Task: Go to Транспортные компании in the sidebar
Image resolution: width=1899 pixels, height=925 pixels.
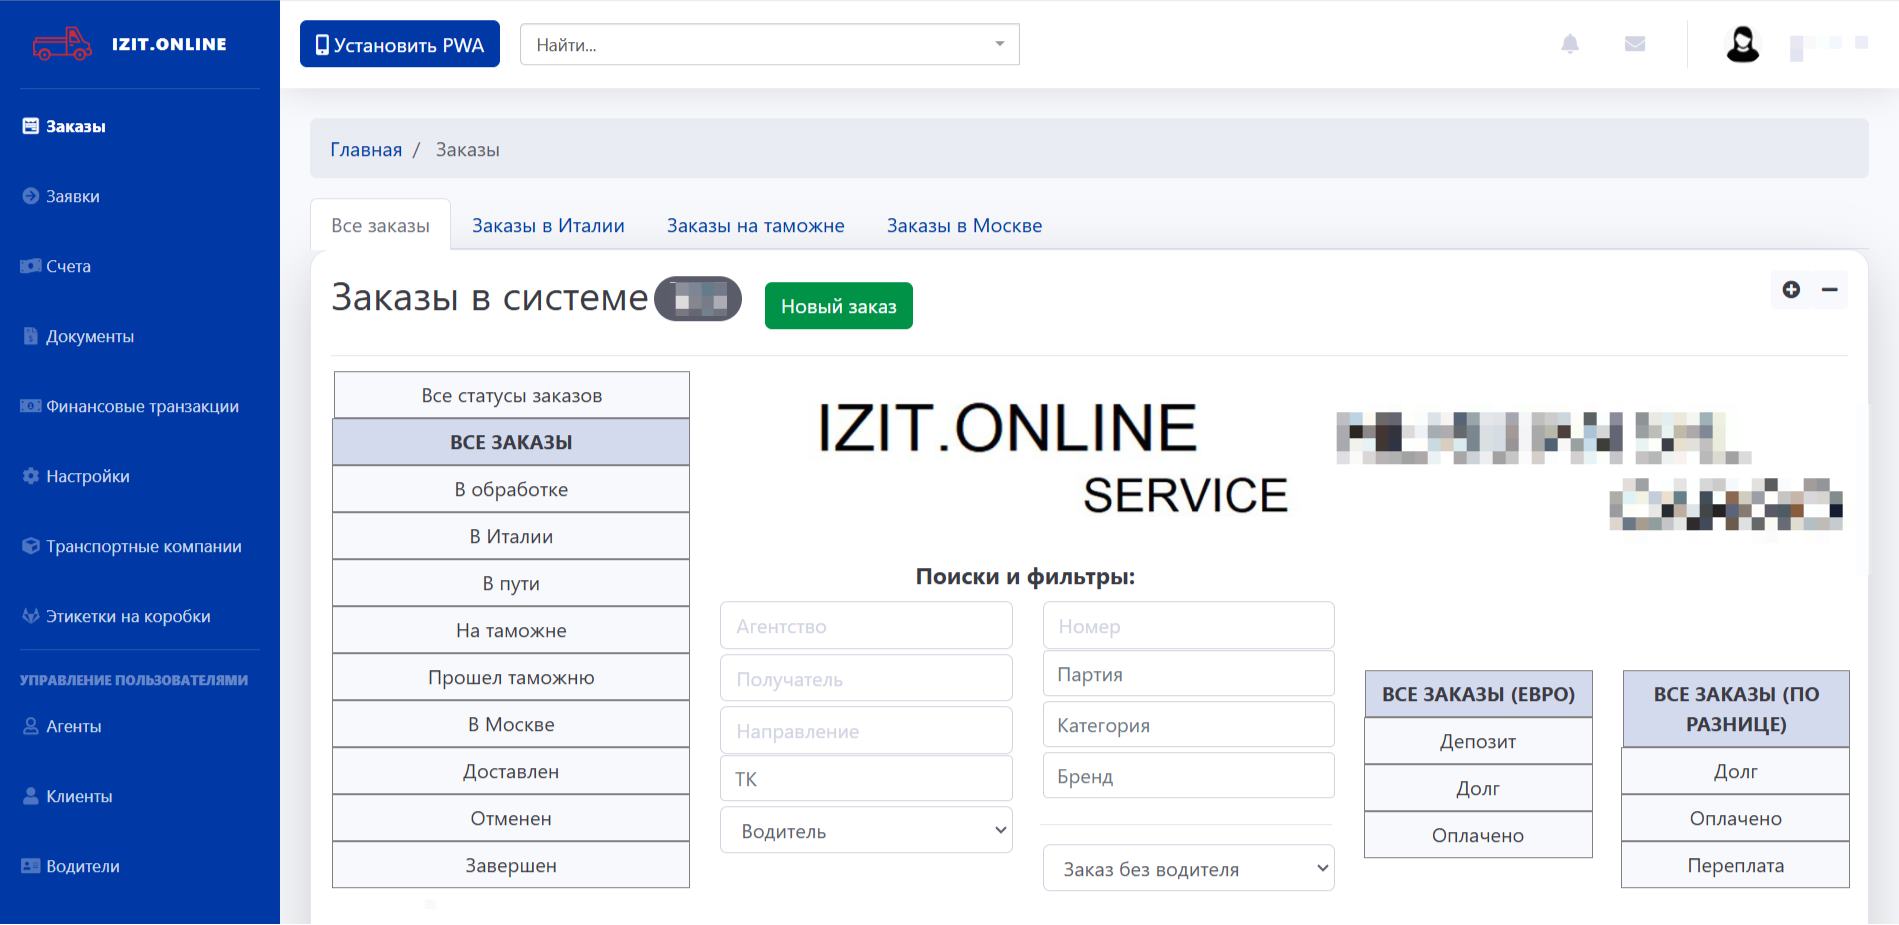Action: [132, 546]
